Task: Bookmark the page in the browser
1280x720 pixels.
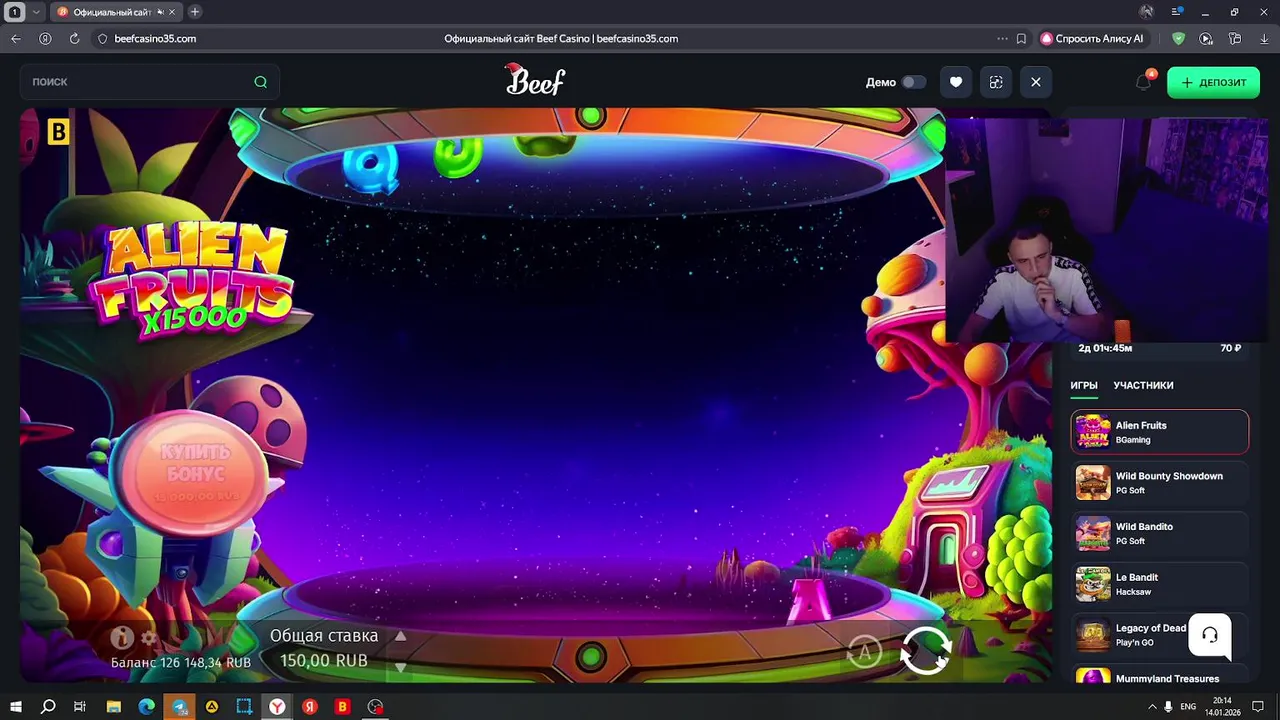Action: [1021, 39]
